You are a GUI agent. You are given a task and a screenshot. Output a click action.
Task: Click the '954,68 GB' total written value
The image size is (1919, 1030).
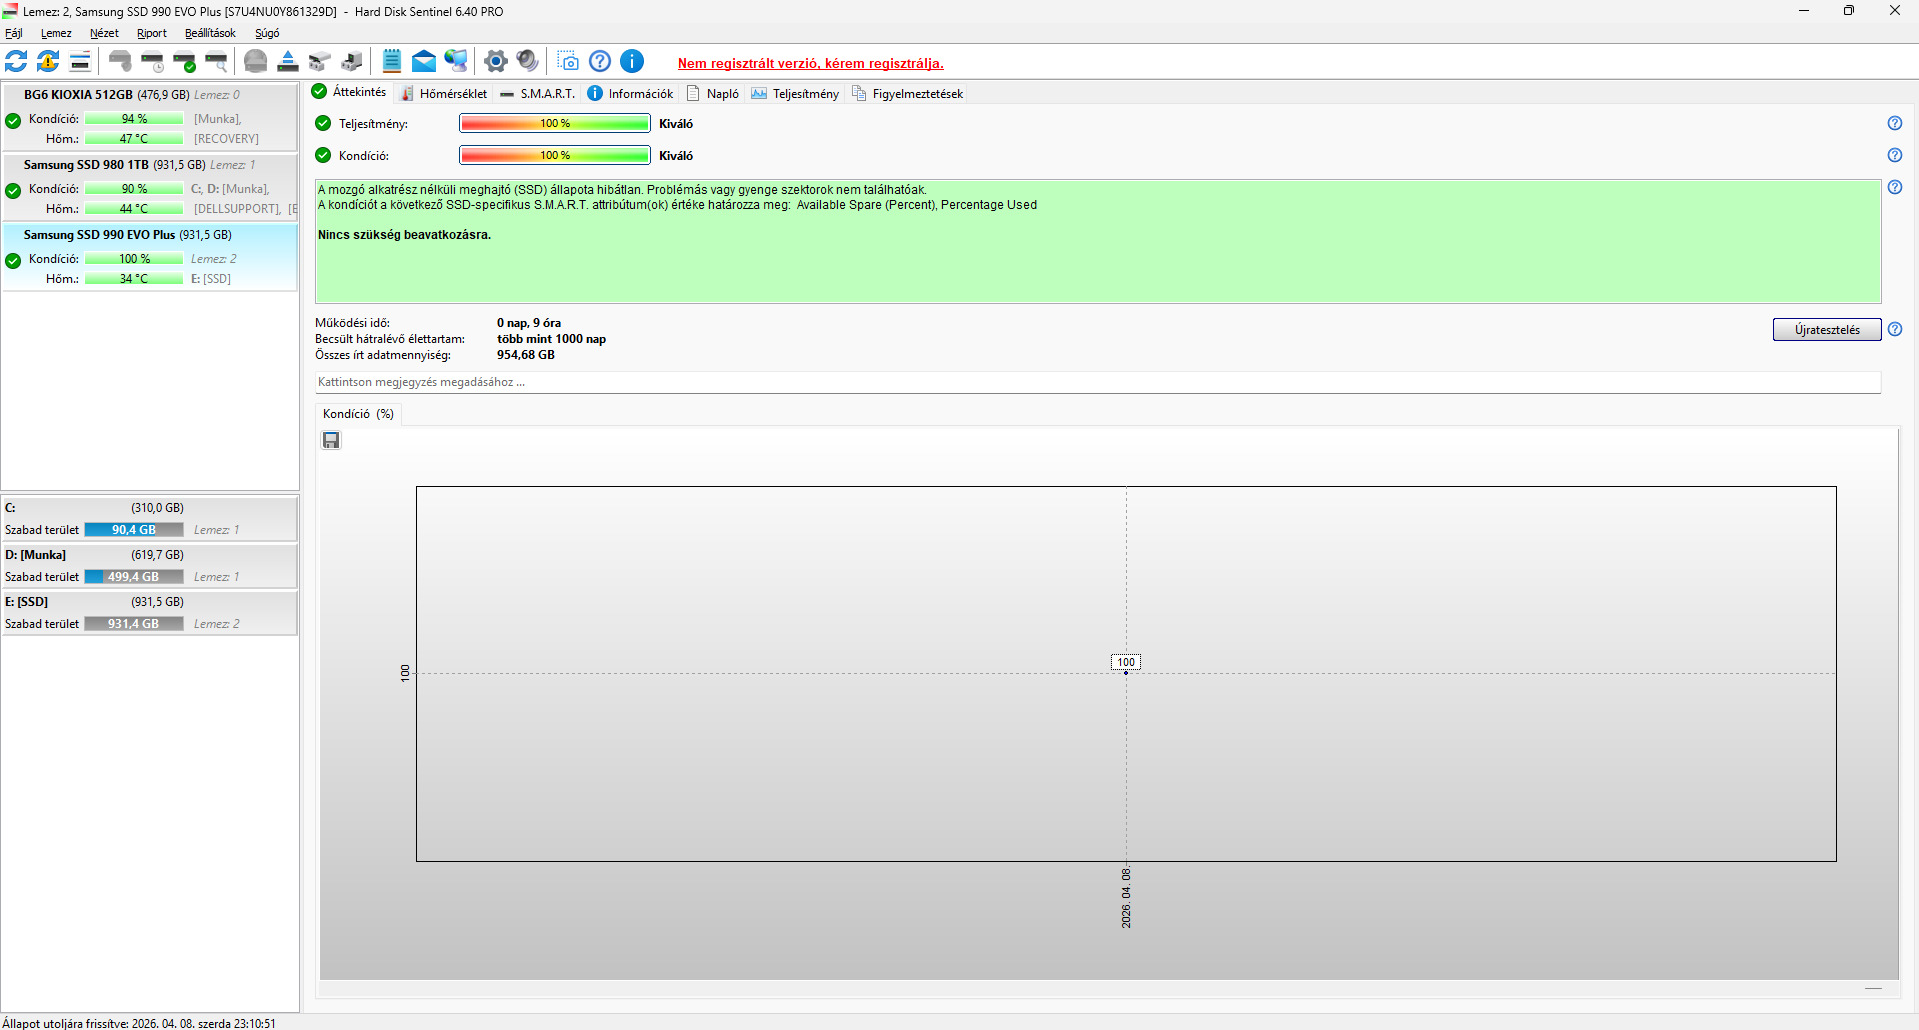[526, 355]
